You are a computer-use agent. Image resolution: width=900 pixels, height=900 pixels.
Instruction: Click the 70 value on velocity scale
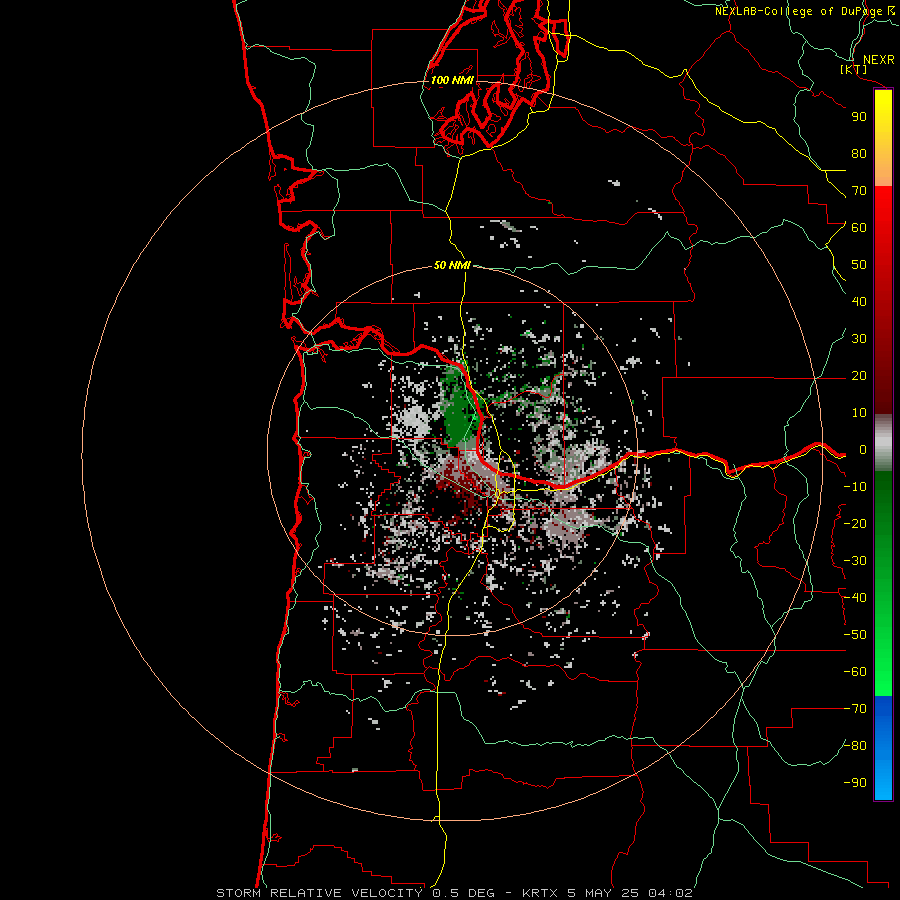pyautogui.click(x=859, y=191)
